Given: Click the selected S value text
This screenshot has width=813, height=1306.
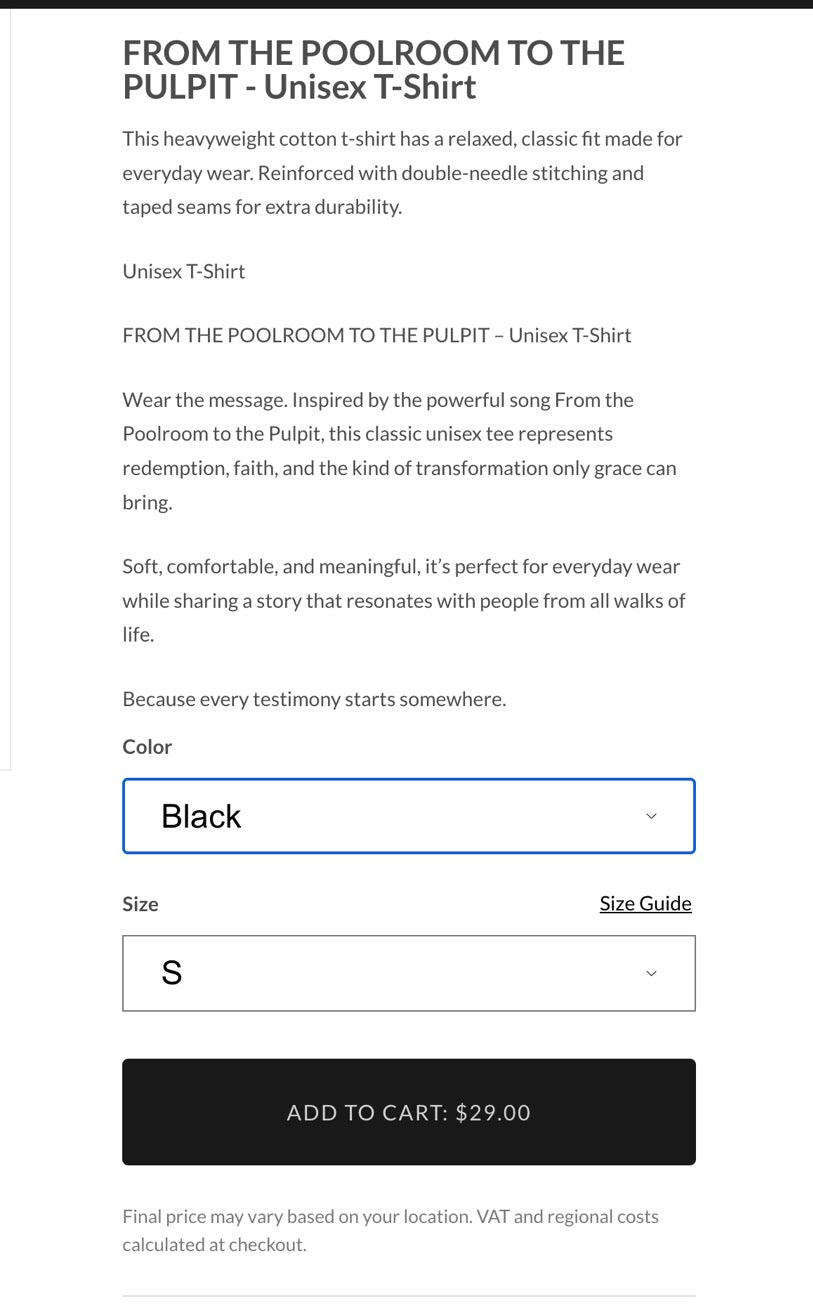Looking at the screenshot, I should coord(172,973).
